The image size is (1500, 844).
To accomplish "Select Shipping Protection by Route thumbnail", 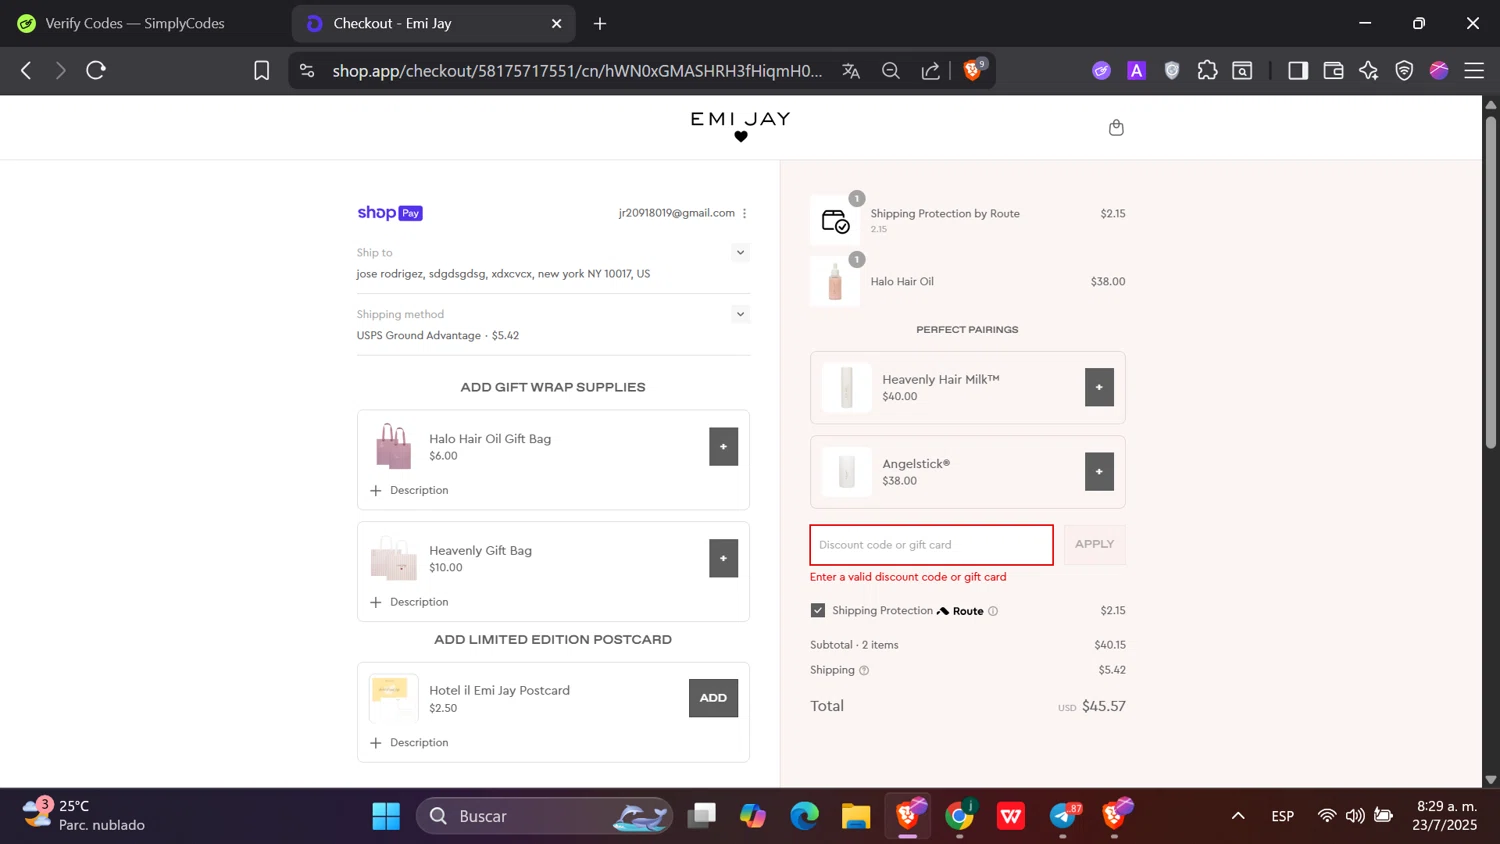I will 835,220.
